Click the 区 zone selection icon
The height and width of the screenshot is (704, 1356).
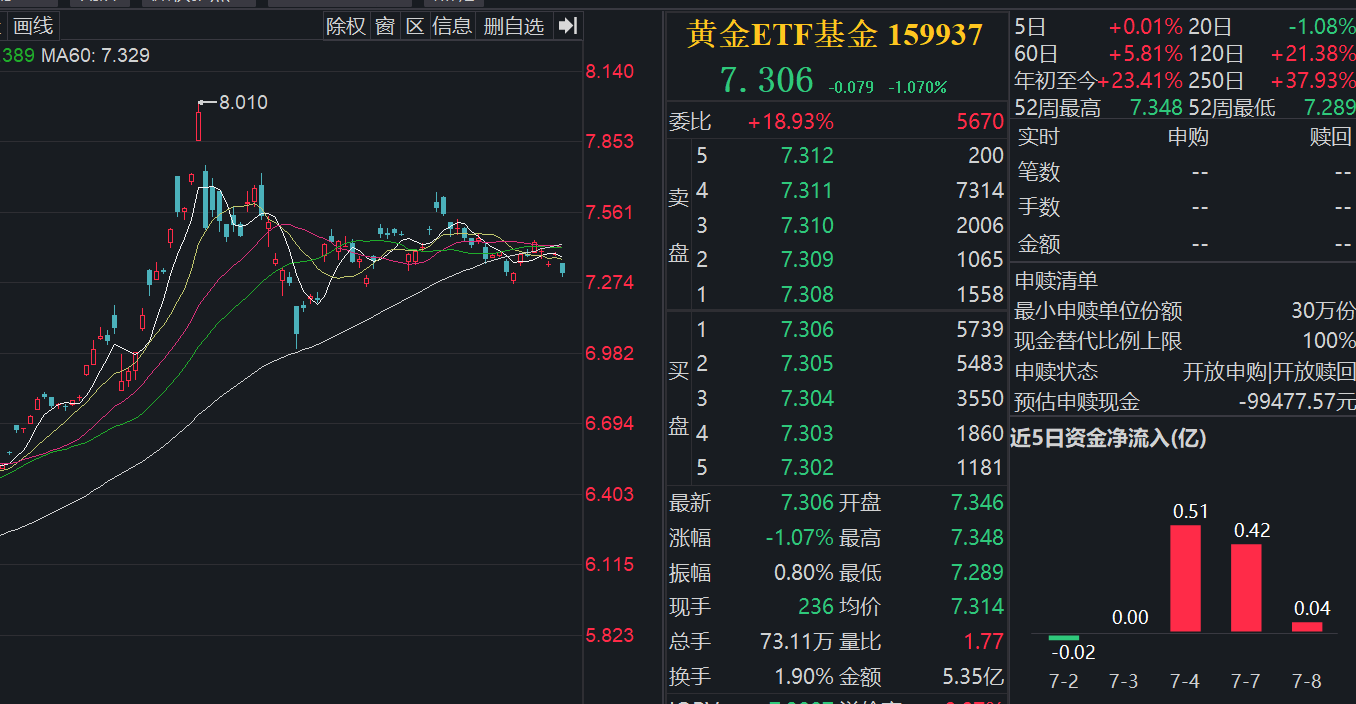point(416,26)
